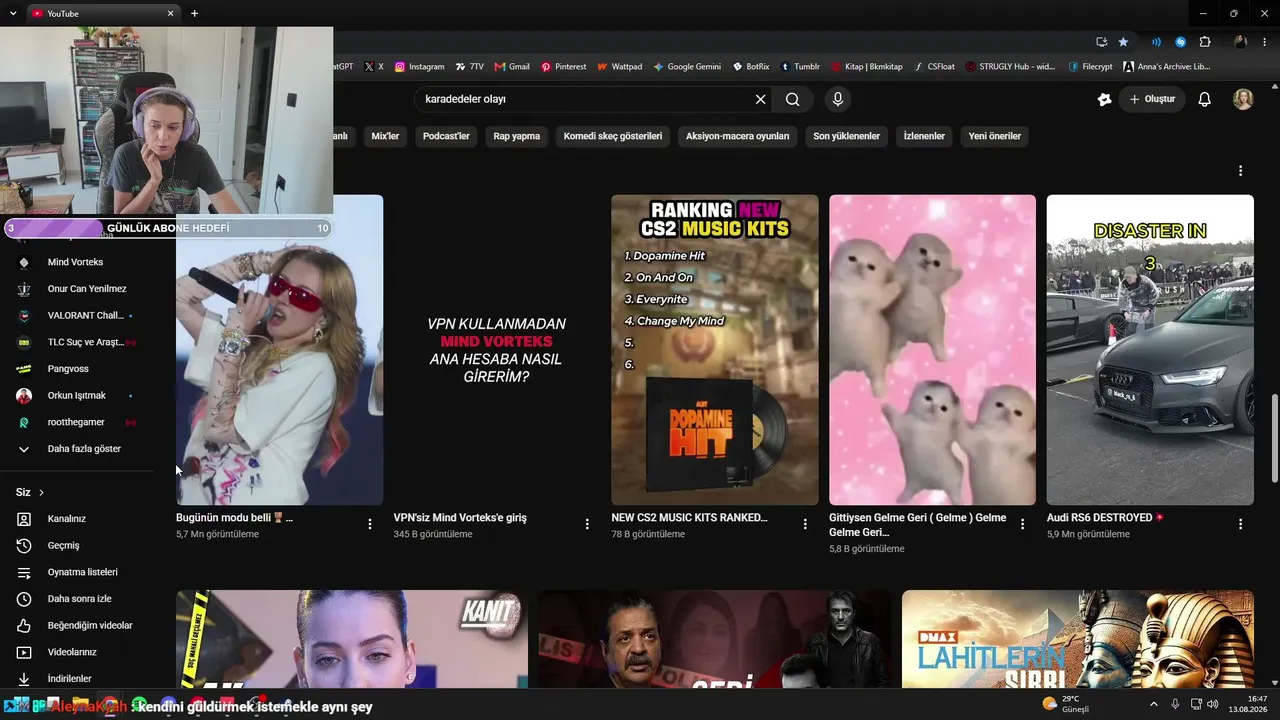Open the account avatar menu
Screen dimensions: 1280x720
tap(1243, 99)
